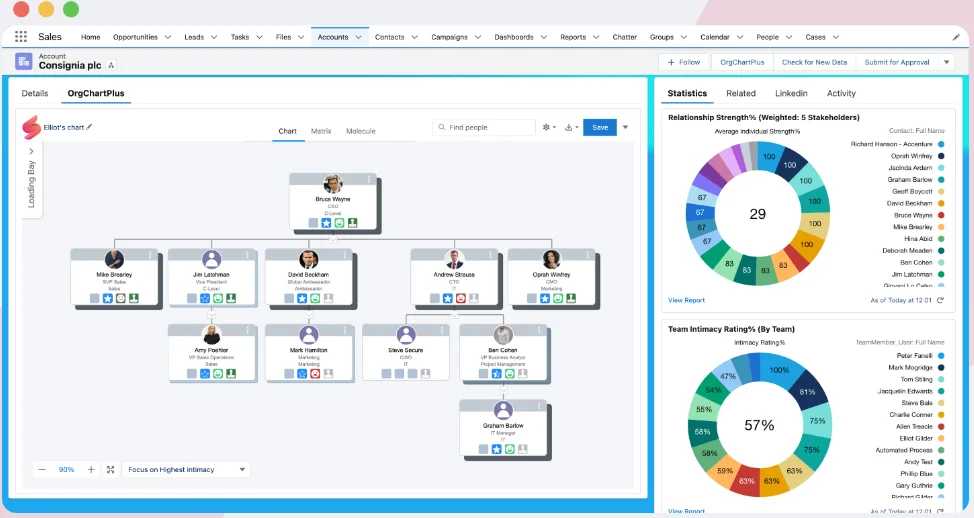Click the pencil icon at nav bar end

[x=955, y=37]
